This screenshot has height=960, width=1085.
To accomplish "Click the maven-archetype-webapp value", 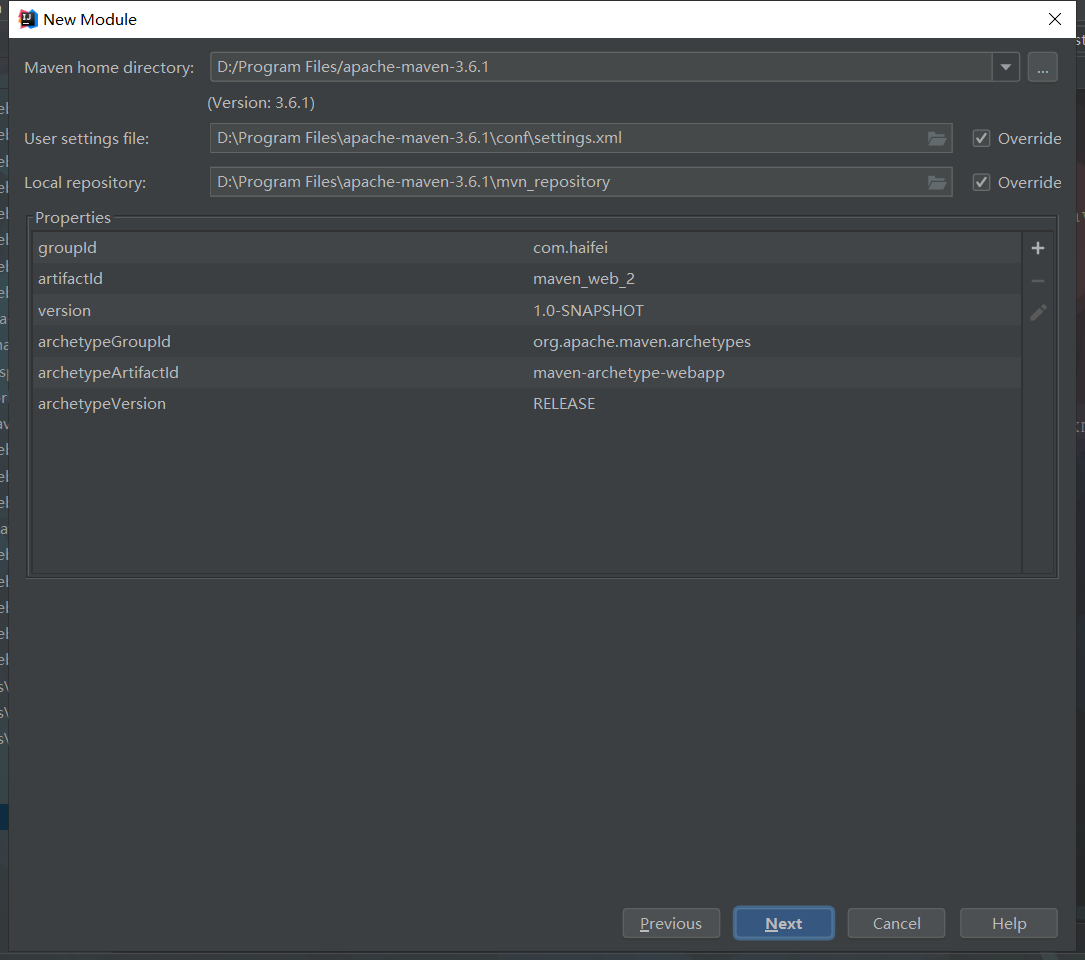I will (628, 373).
